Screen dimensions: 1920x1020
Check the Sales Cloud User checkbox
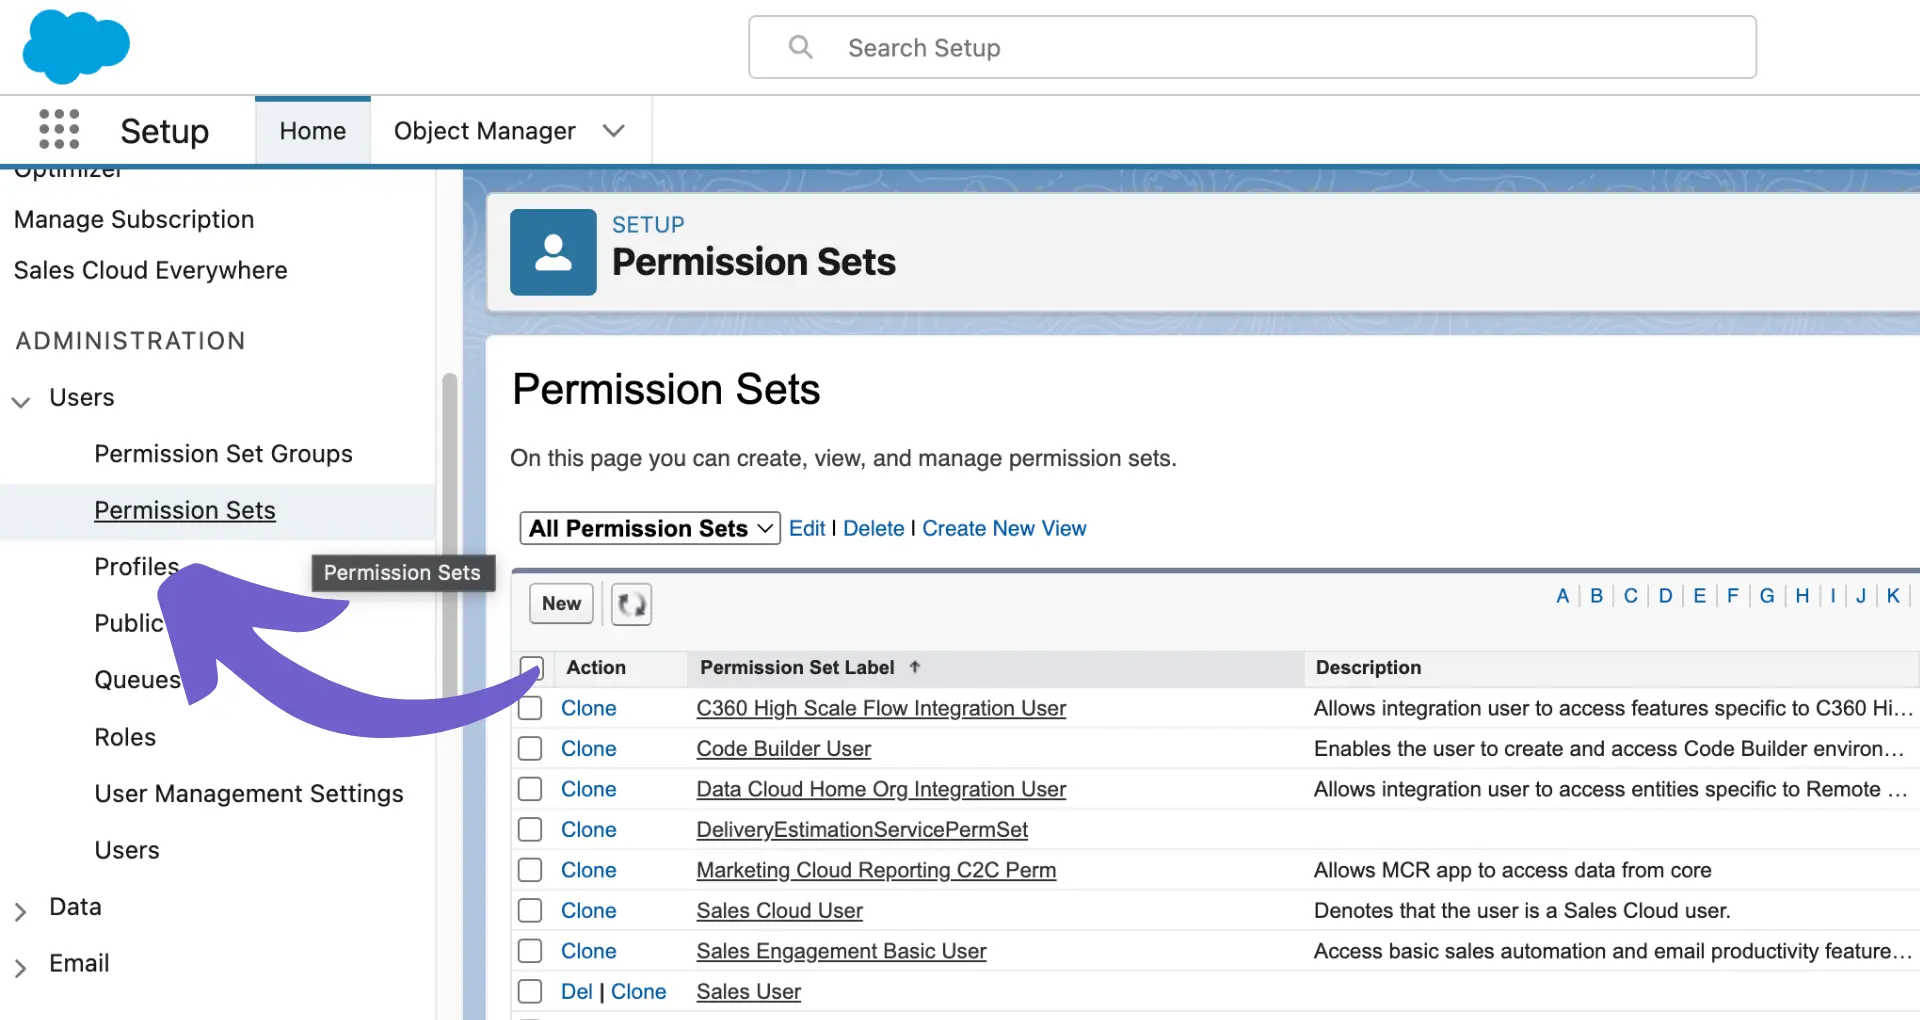coord(530,911)
